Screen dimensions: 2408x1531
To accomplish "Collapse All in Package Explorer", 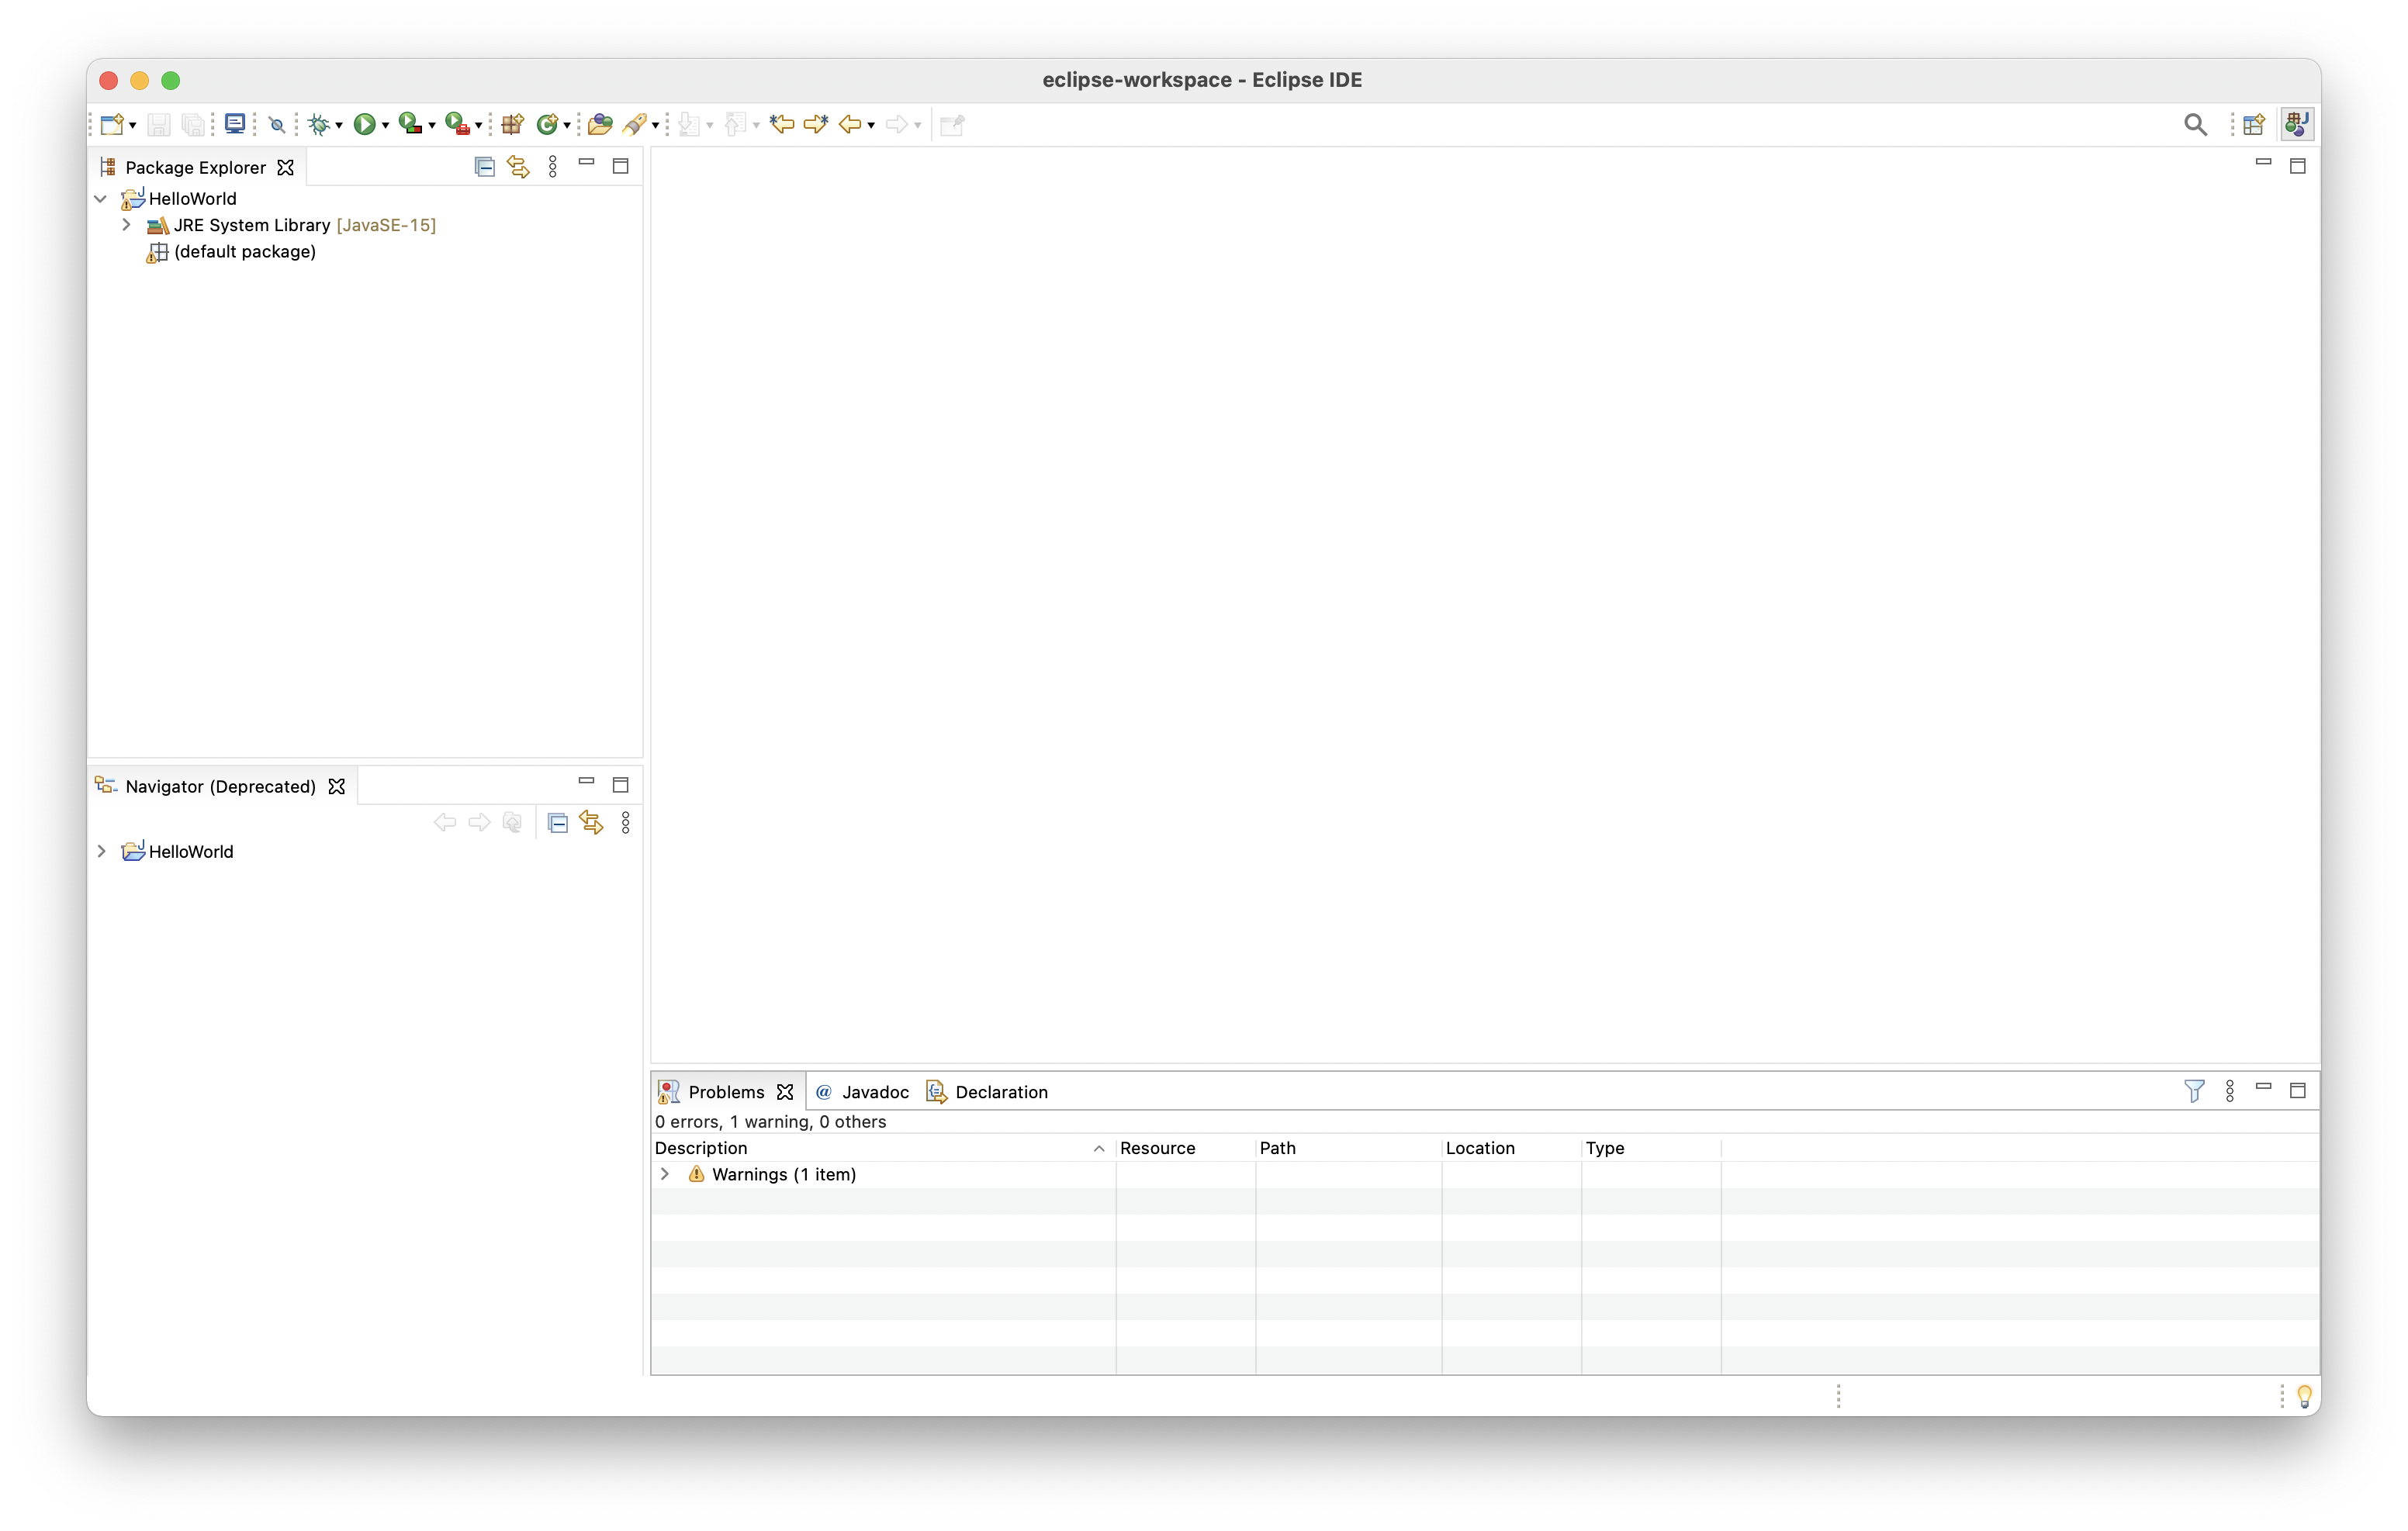I will click(484, 167).
